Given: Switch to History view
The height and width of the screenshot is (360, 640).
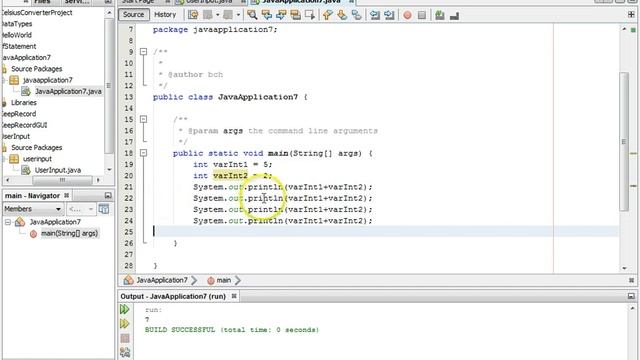Looking at the screenshot, I should pyautogui.click(x=165, y=15).
